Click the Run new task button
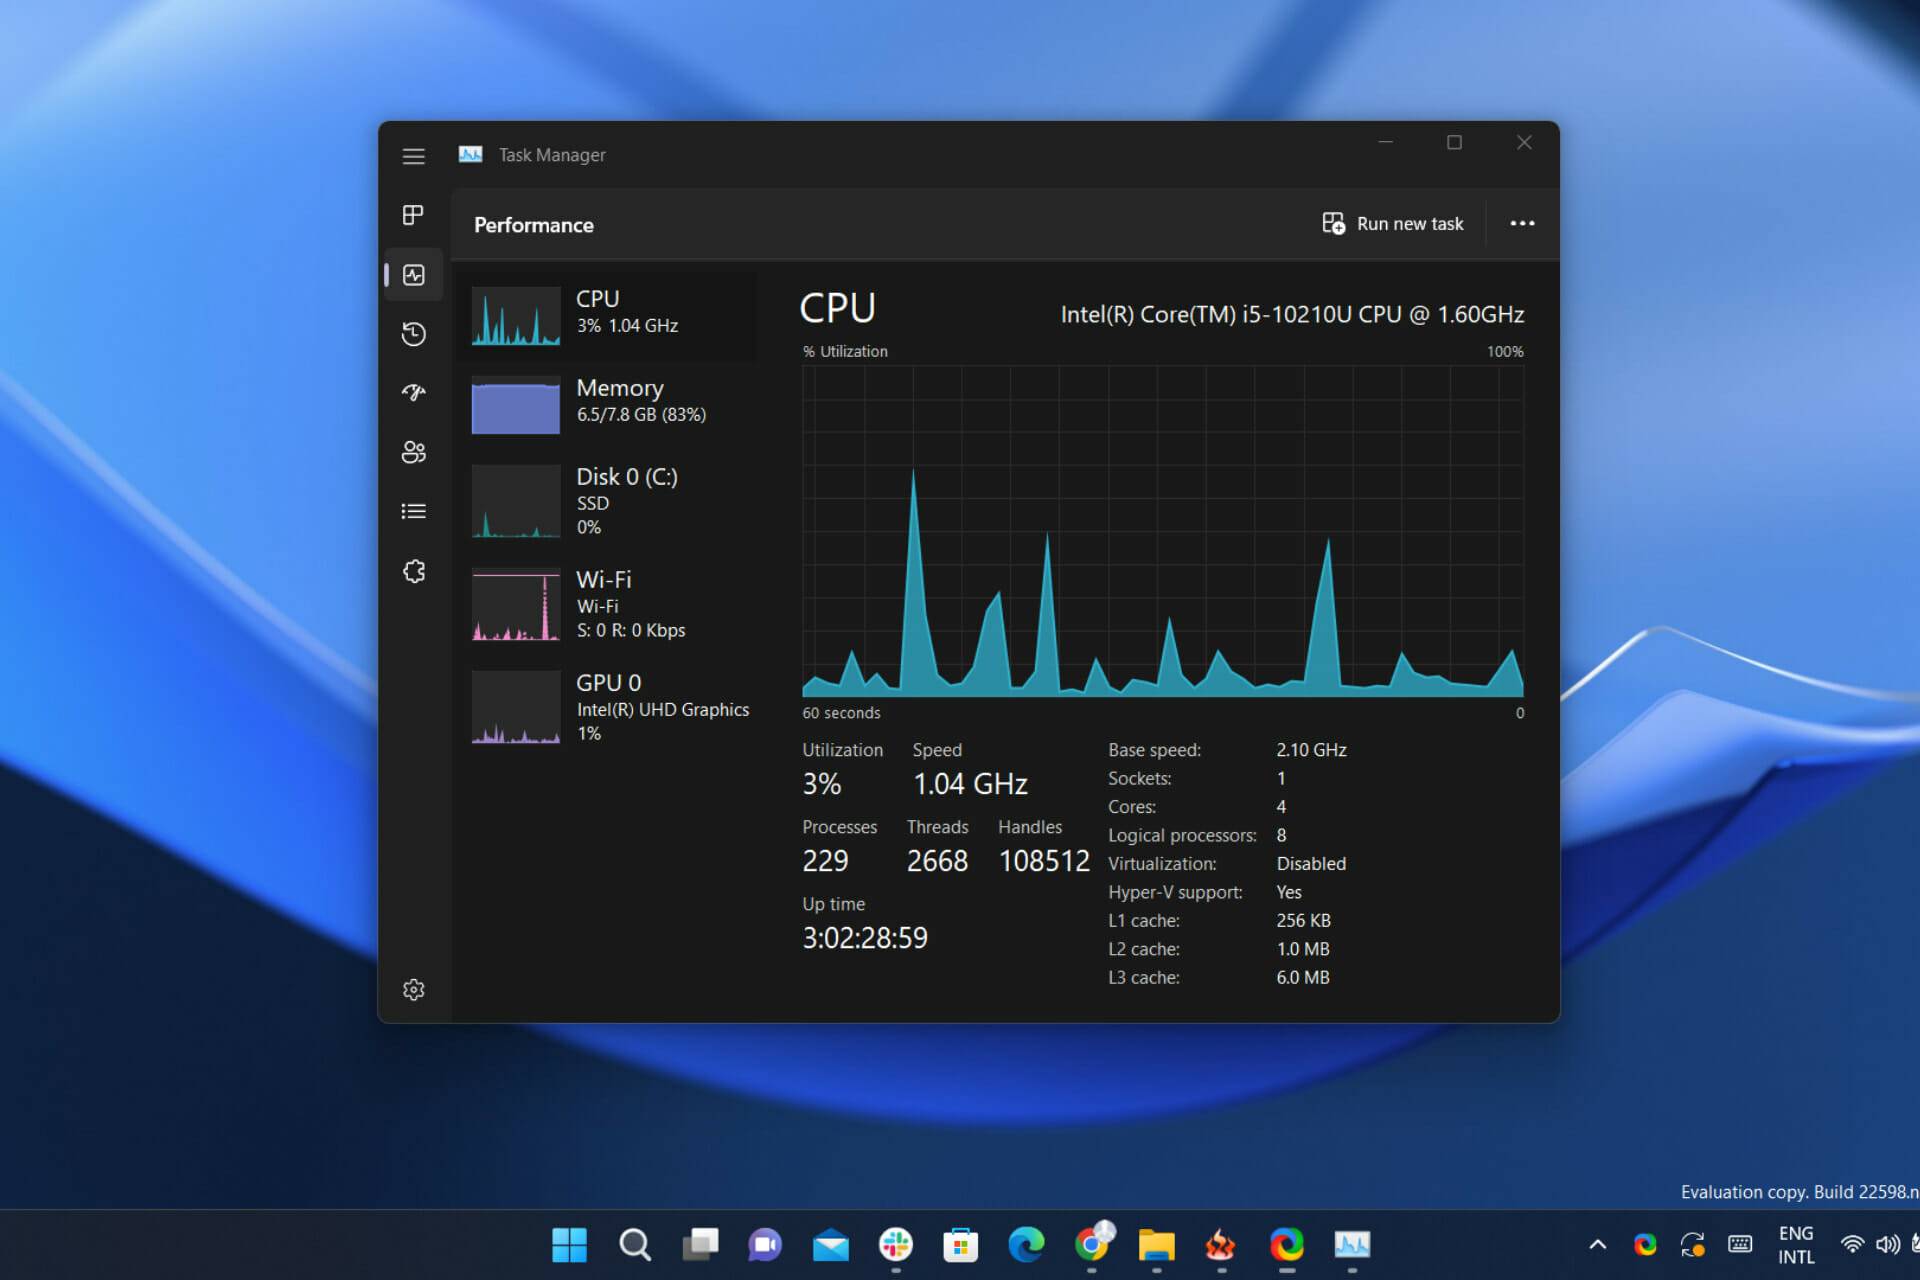 (x=1393, y=223)
